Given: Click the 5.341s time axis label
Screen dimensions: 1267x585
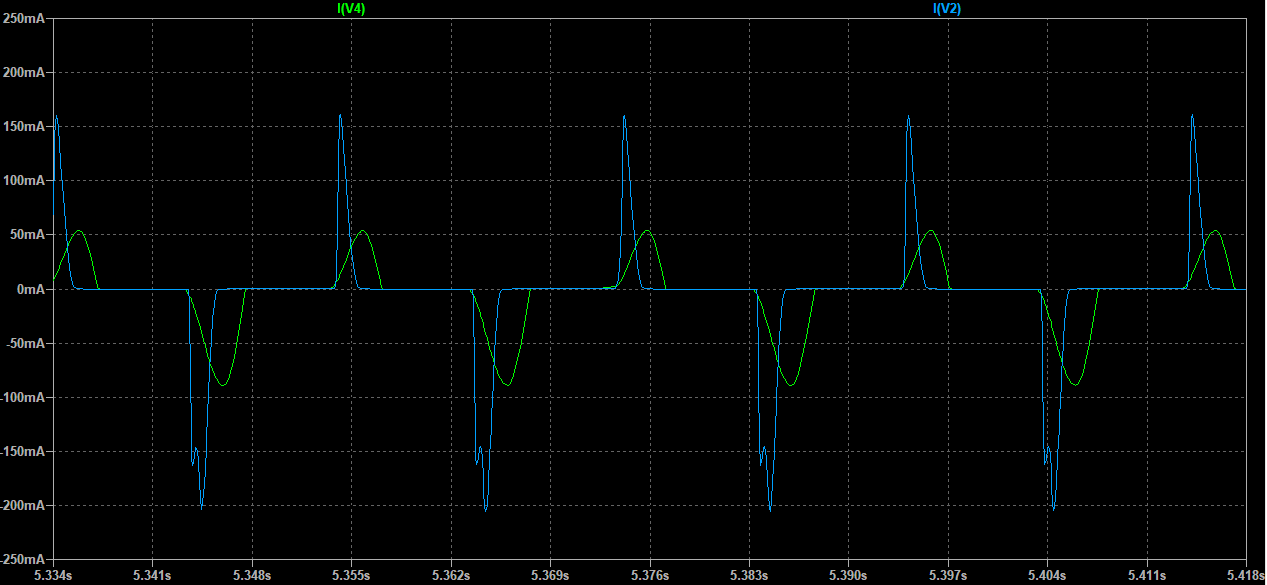Looking at the screenshot, I should coord(153,575).
